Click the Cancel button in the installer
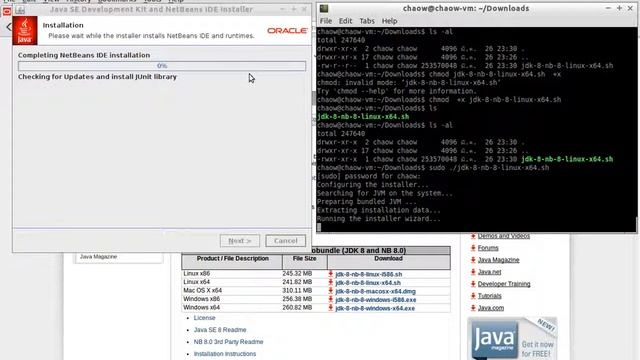640x360 pixels. (285, 241)
